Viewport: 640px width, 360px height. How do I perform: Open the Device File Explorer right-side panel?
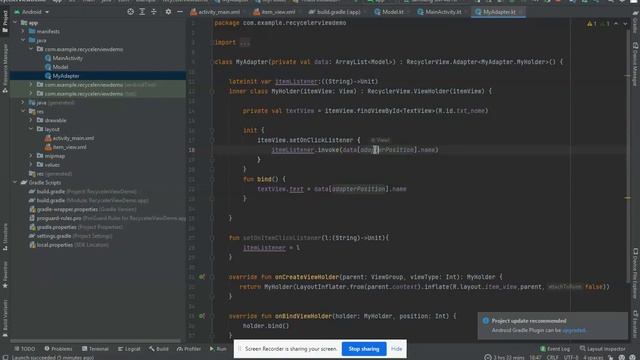pyautogui.click(x=635, y=273)
